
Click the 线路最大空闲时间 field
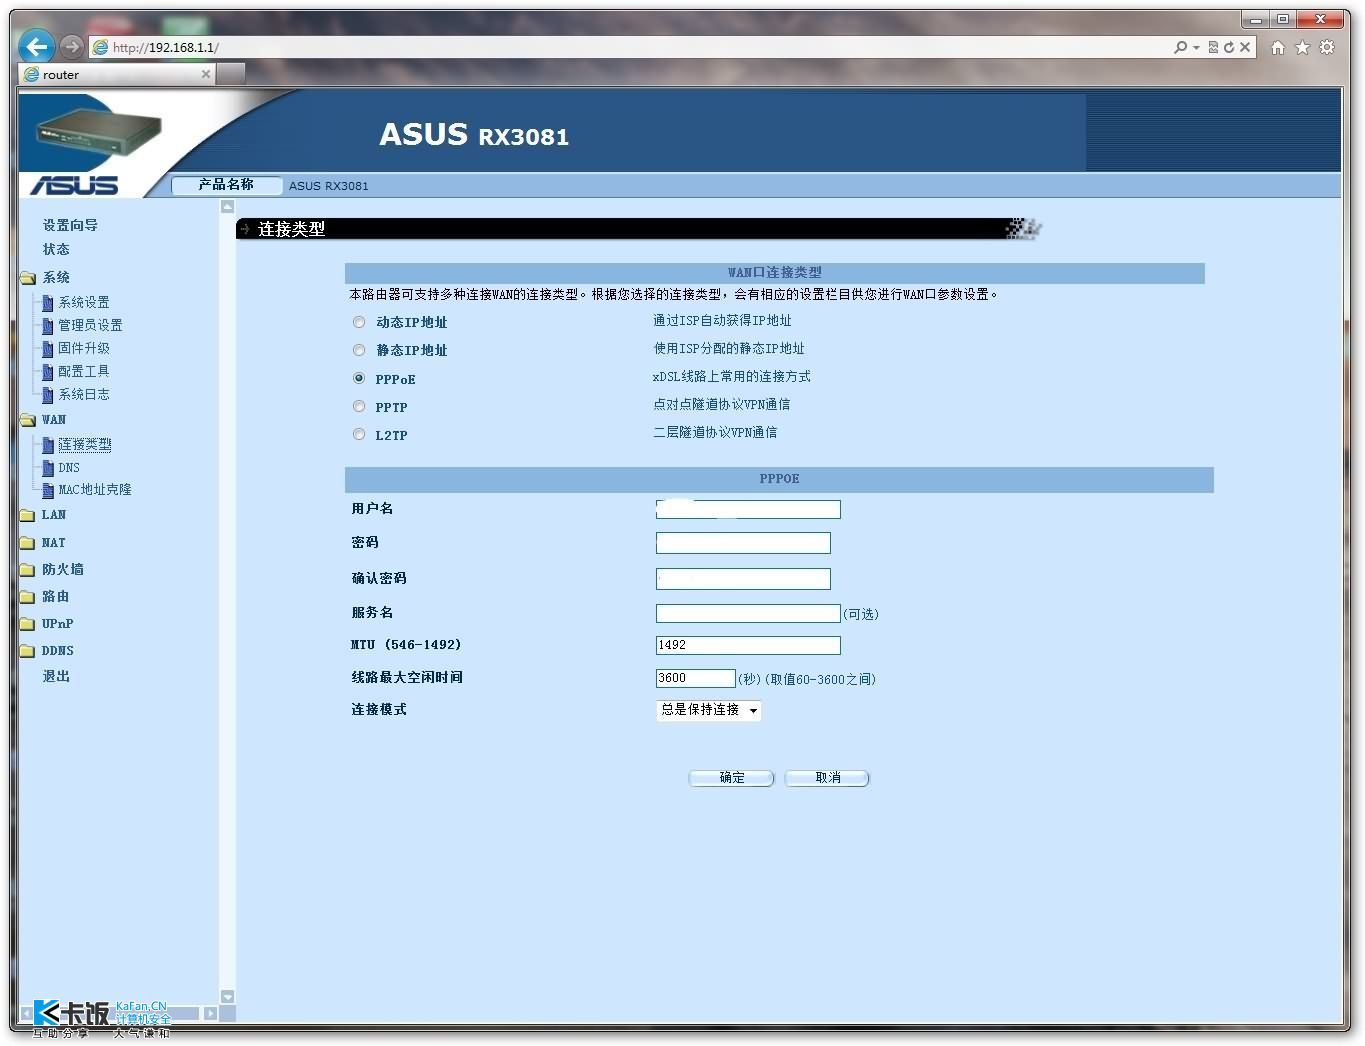point(696,678)
